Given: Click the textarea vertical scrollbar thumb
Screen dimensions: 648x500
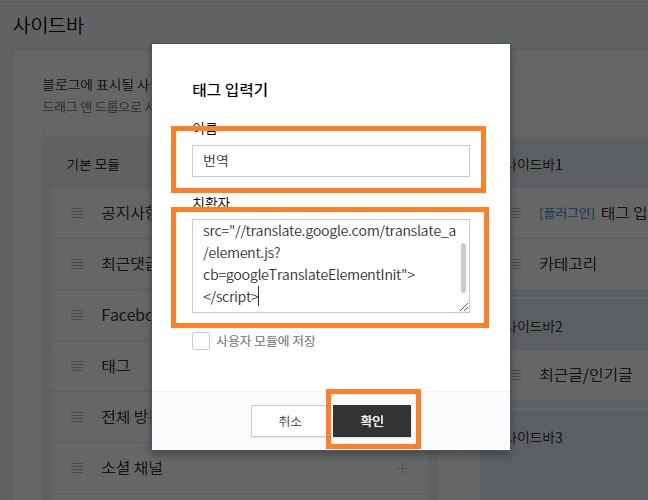Looking at the screenshot, I should point(463,268).
